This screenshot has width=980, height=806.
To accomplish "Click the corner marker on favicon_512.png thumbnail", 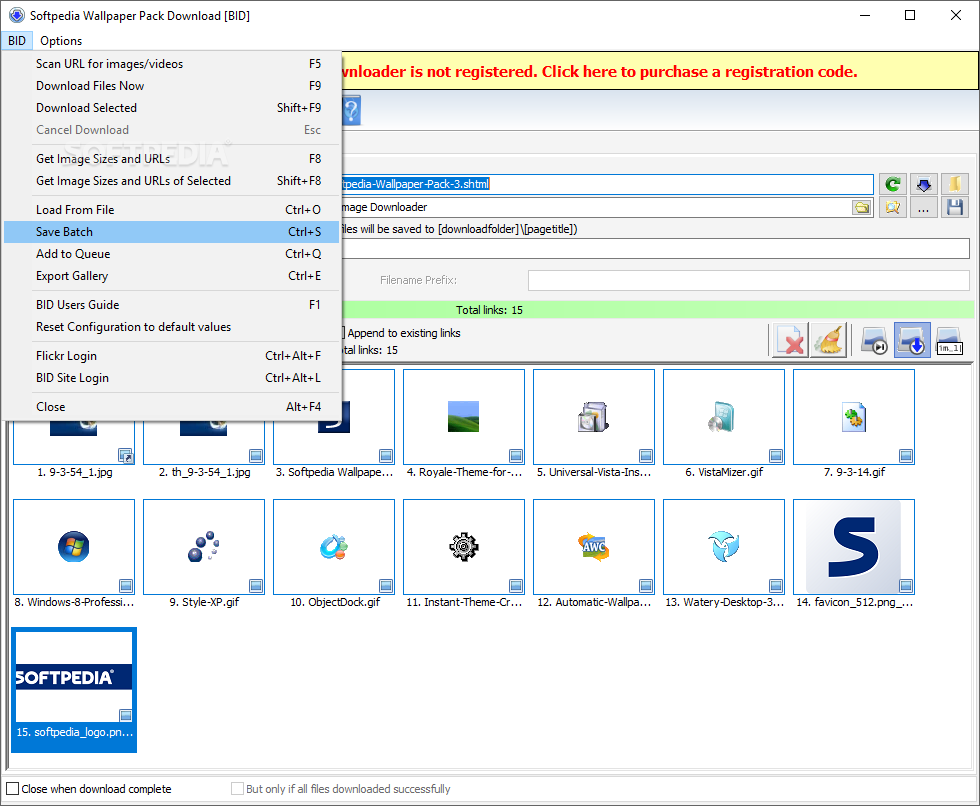I will click(906, 585).
